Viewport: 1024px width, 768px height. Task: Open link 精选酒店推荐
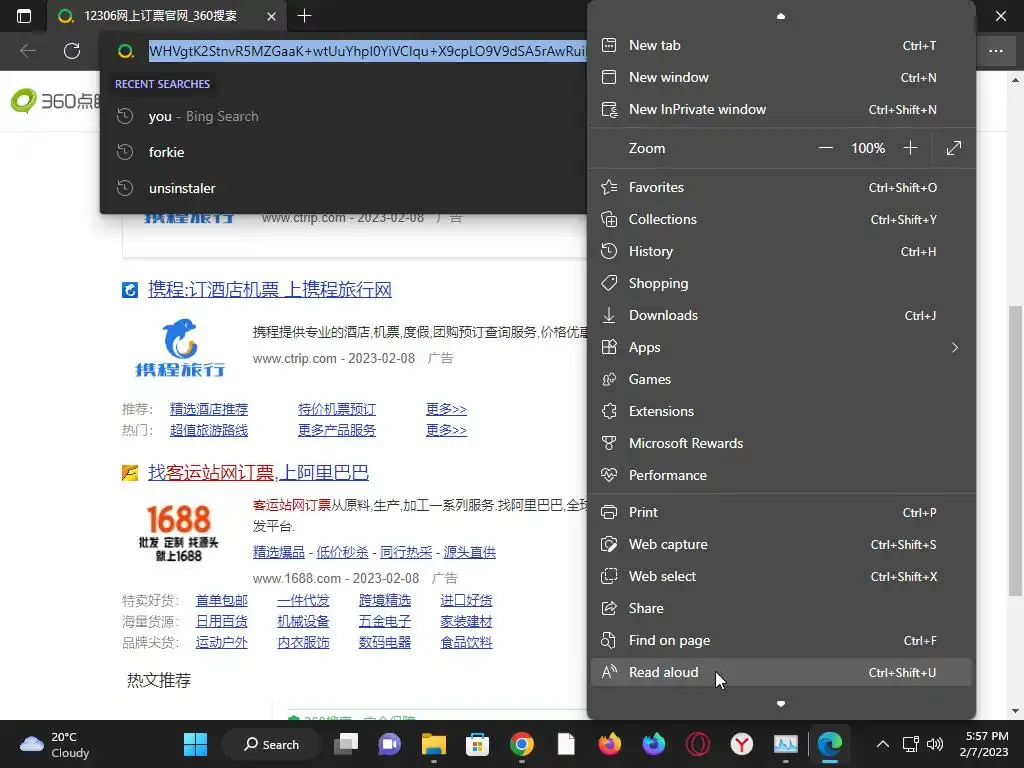point(209,409)
